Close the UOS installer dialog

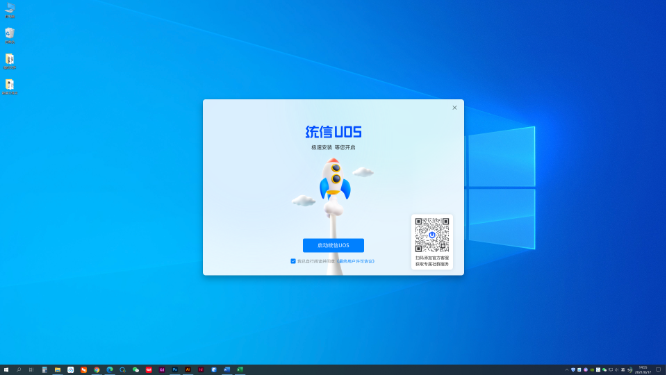coord(454,108)
